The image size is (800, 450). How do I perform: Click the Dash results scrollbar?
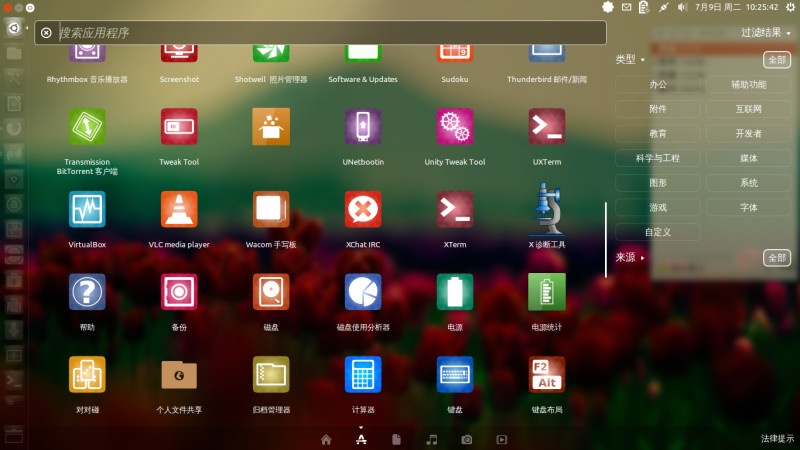(606, 240)
